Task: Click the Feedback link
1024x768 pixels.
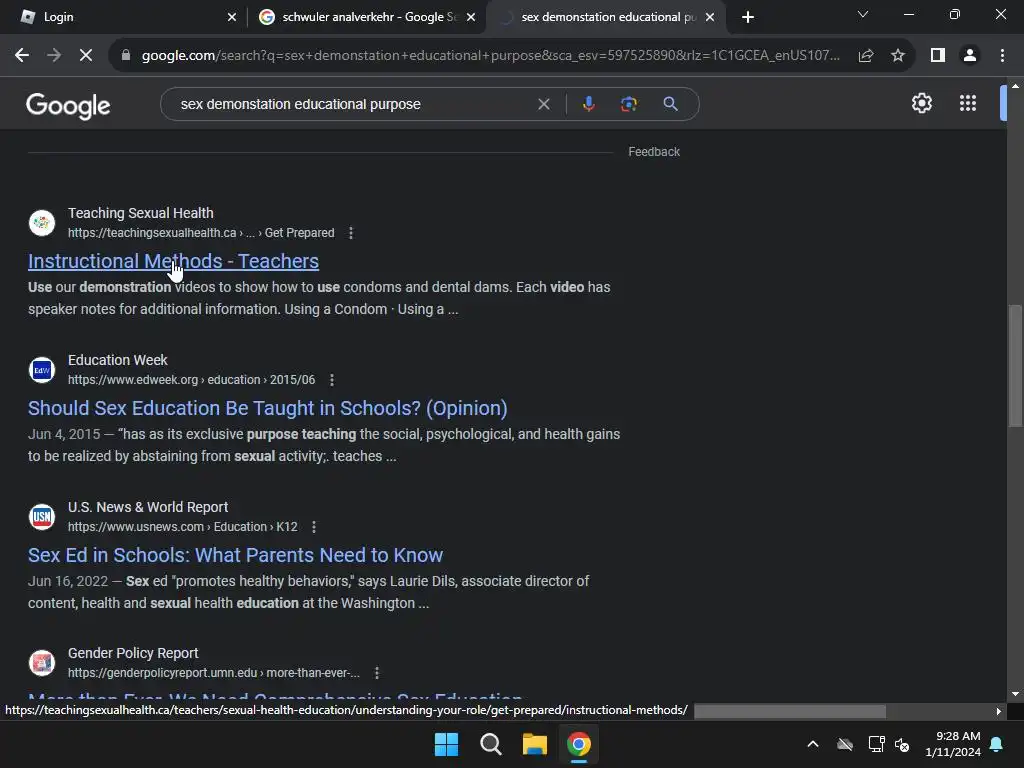Action: tap(654, 152)
